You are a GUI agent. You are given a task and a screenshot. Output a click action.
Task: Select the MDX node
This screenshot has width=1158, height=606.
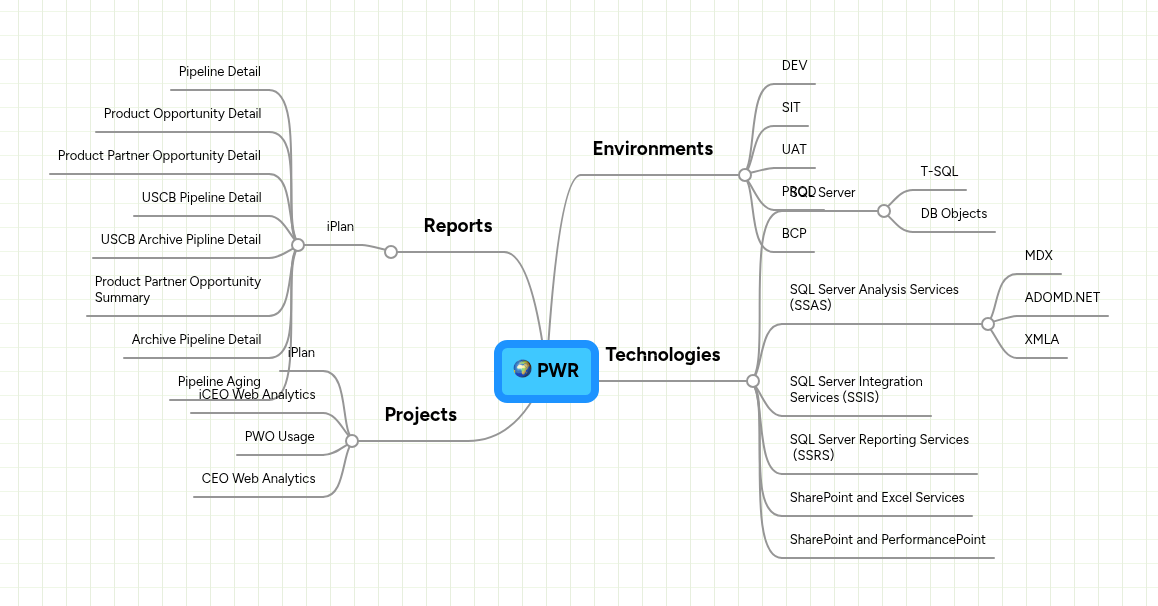click(1038, 255)
